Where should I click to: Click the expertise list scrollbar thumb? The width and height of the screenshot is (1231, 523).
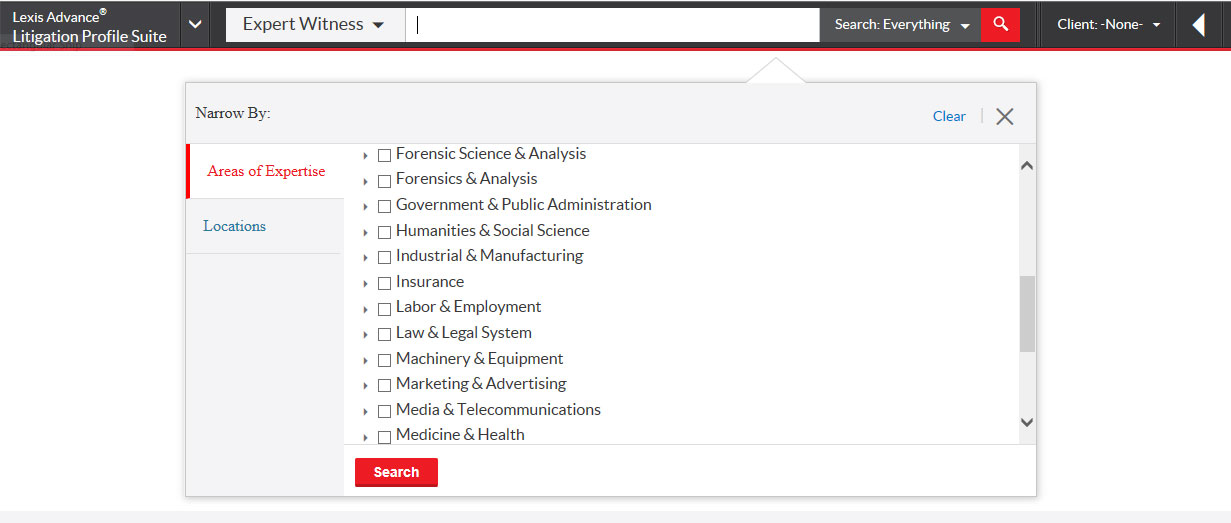click(x=1027, y=314)
